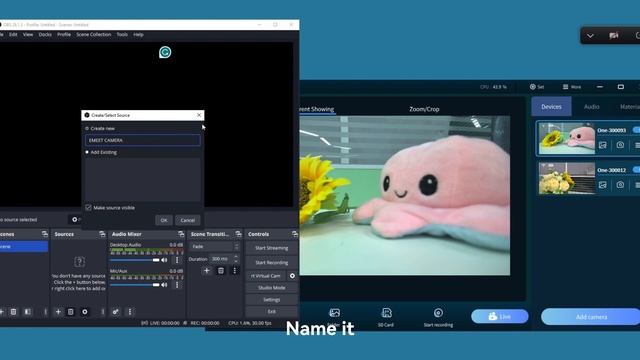Open image settings for One-300093 camera
This screenshot has width=640, height=360.
(x=602, y=145)
